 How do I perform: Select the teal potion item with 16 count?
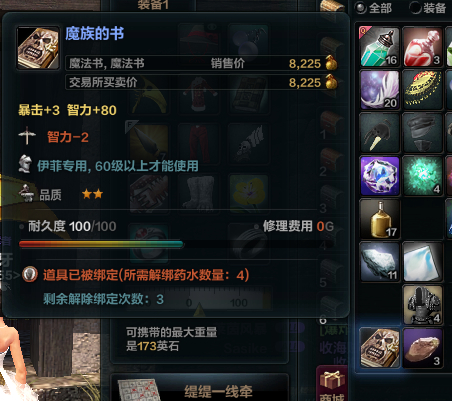[380, 47]
